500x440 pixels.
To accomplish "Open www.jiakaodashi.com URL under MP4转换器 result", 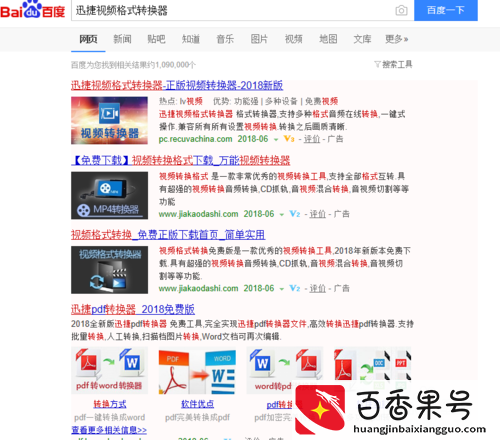I will click(198, 214).
